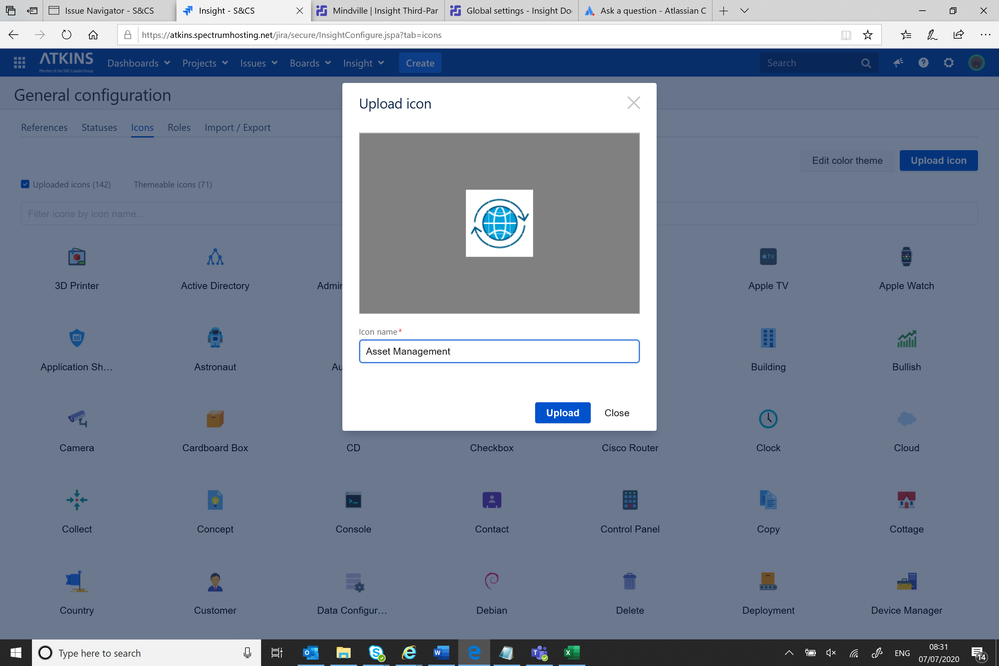This screenshot has height=666, width=999.
Task: Open the Jira administration gear icon
Action: pos(948,63)
